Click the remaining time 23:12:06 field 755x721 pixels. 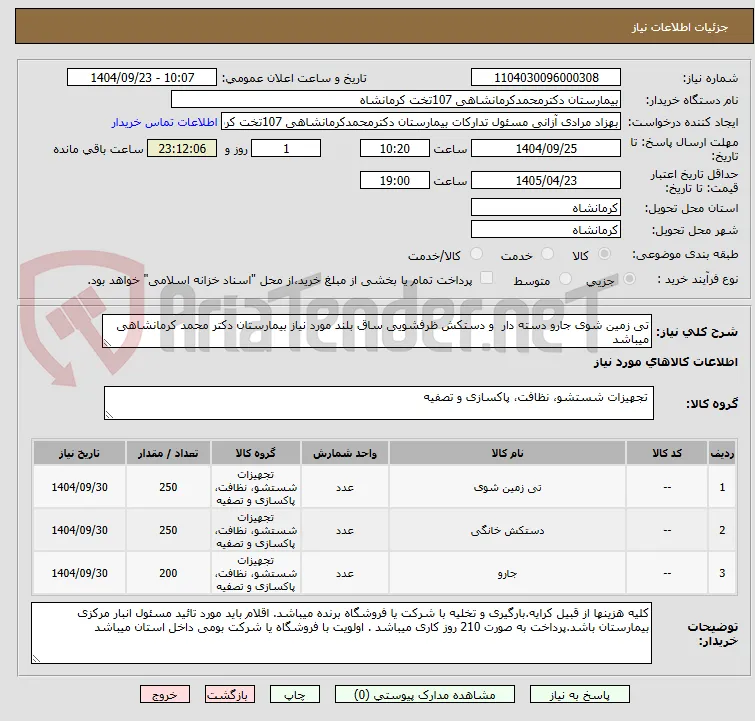coord(182,148)
